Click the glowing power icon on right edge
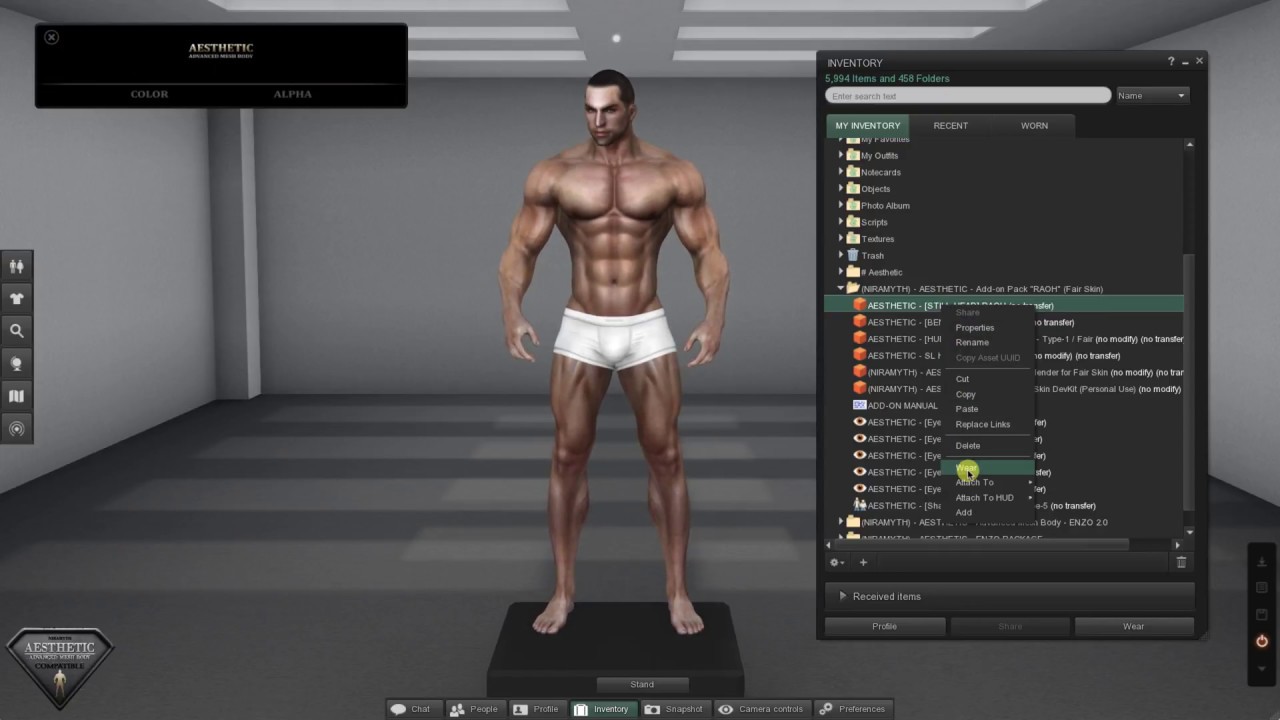 pyautogui.click(x=1262, y=641)
